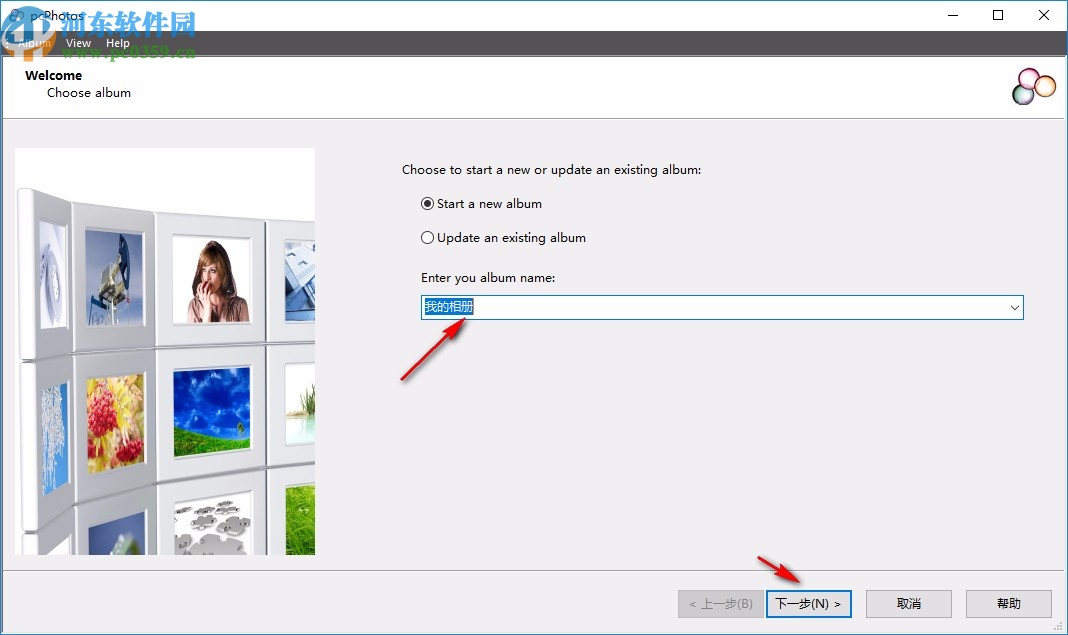Expand the album name dropdown arrow
Viewport: 1068px width, 635px height.
point(1014,308)
